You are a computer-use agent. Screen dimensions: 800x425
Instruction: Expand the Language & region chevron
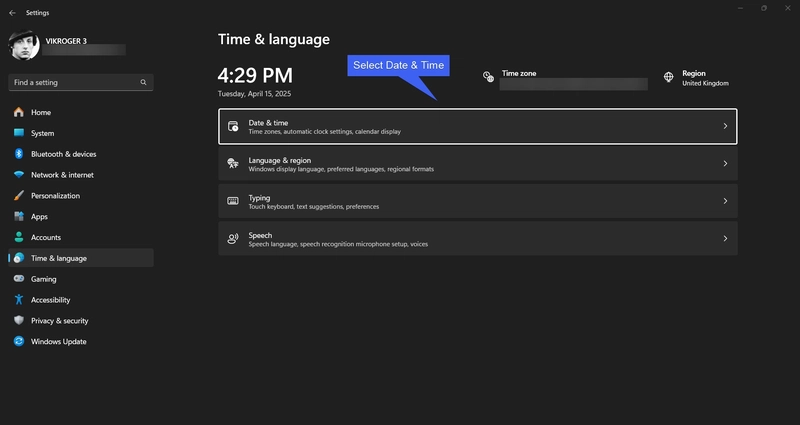coord(725,164)
